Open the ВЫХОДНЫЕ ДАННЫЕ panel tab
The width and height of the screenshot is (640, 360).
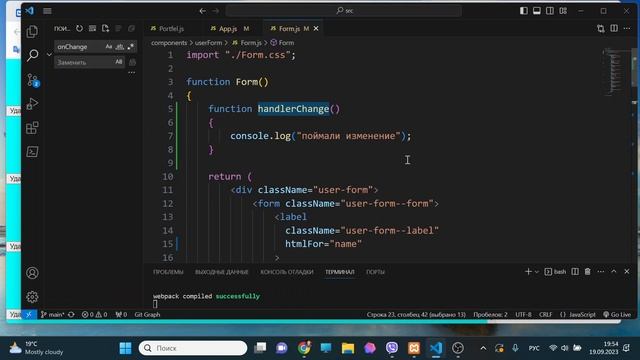(x=222, y=272)
